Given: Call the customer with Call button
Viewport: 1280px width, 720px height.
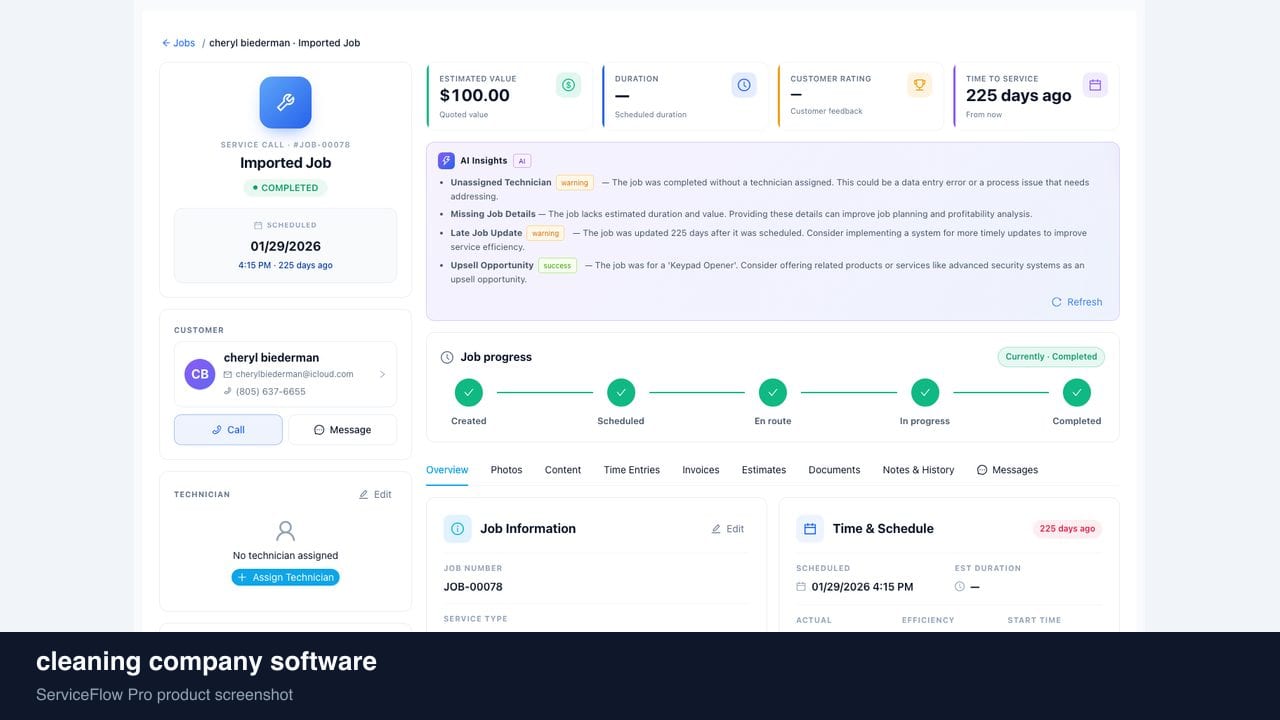Looking at the screenshot, I should pos(228,430).
